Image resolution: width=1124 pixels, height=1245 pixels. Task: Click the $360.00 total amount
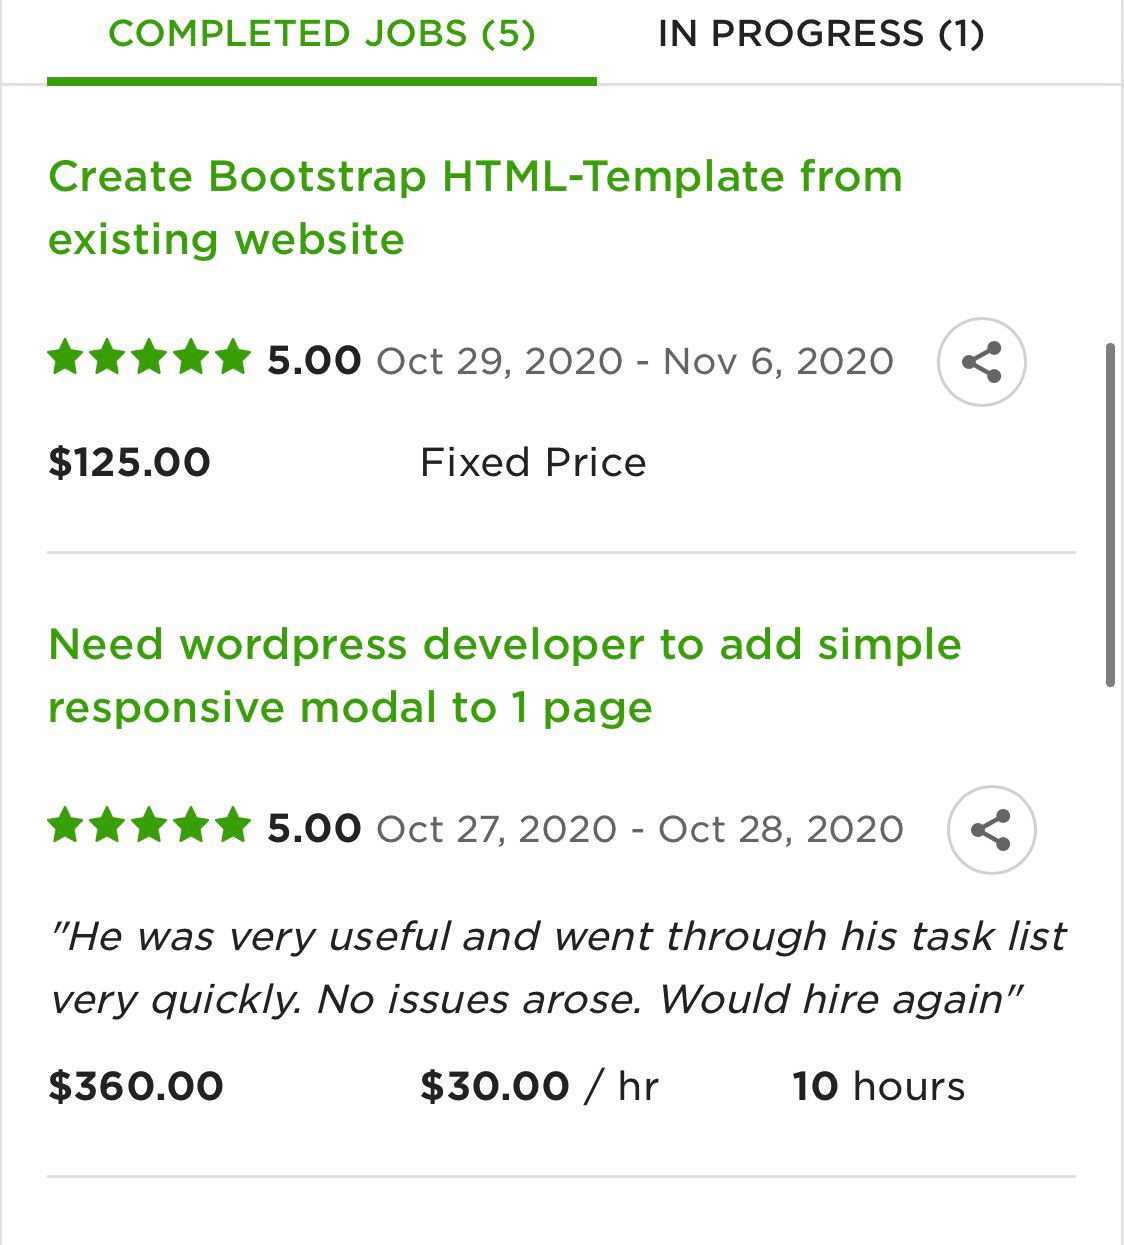(x=136, y=1086)
